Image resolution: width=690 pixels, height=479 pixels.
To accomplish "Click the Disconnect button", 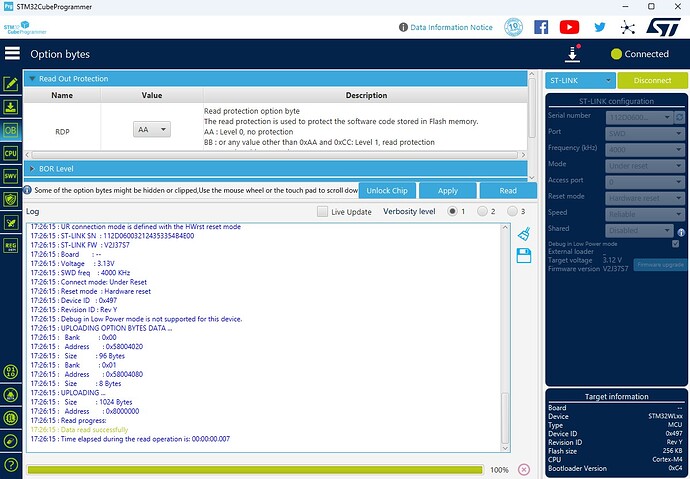I will pyautogui.click(x=651, y=81).
